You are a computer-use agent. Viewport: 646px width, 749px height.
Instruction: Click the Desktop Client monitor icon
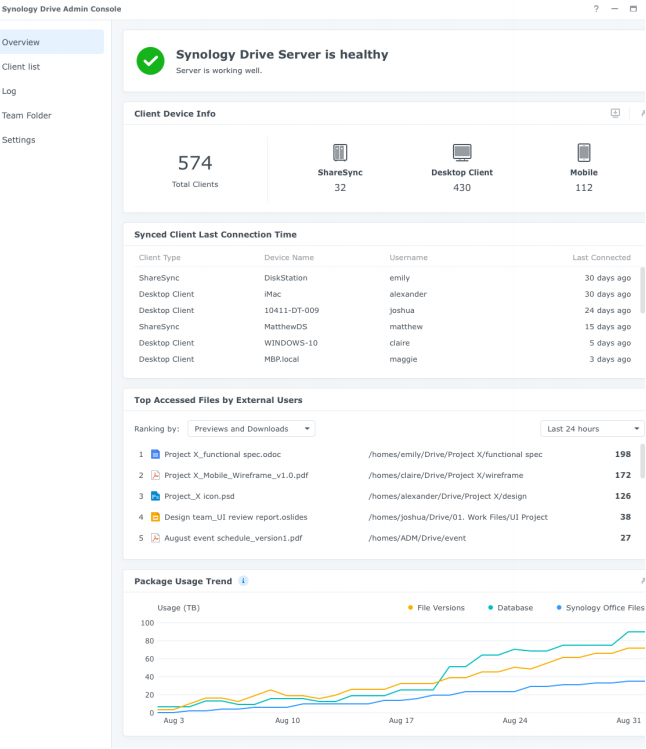461,153
